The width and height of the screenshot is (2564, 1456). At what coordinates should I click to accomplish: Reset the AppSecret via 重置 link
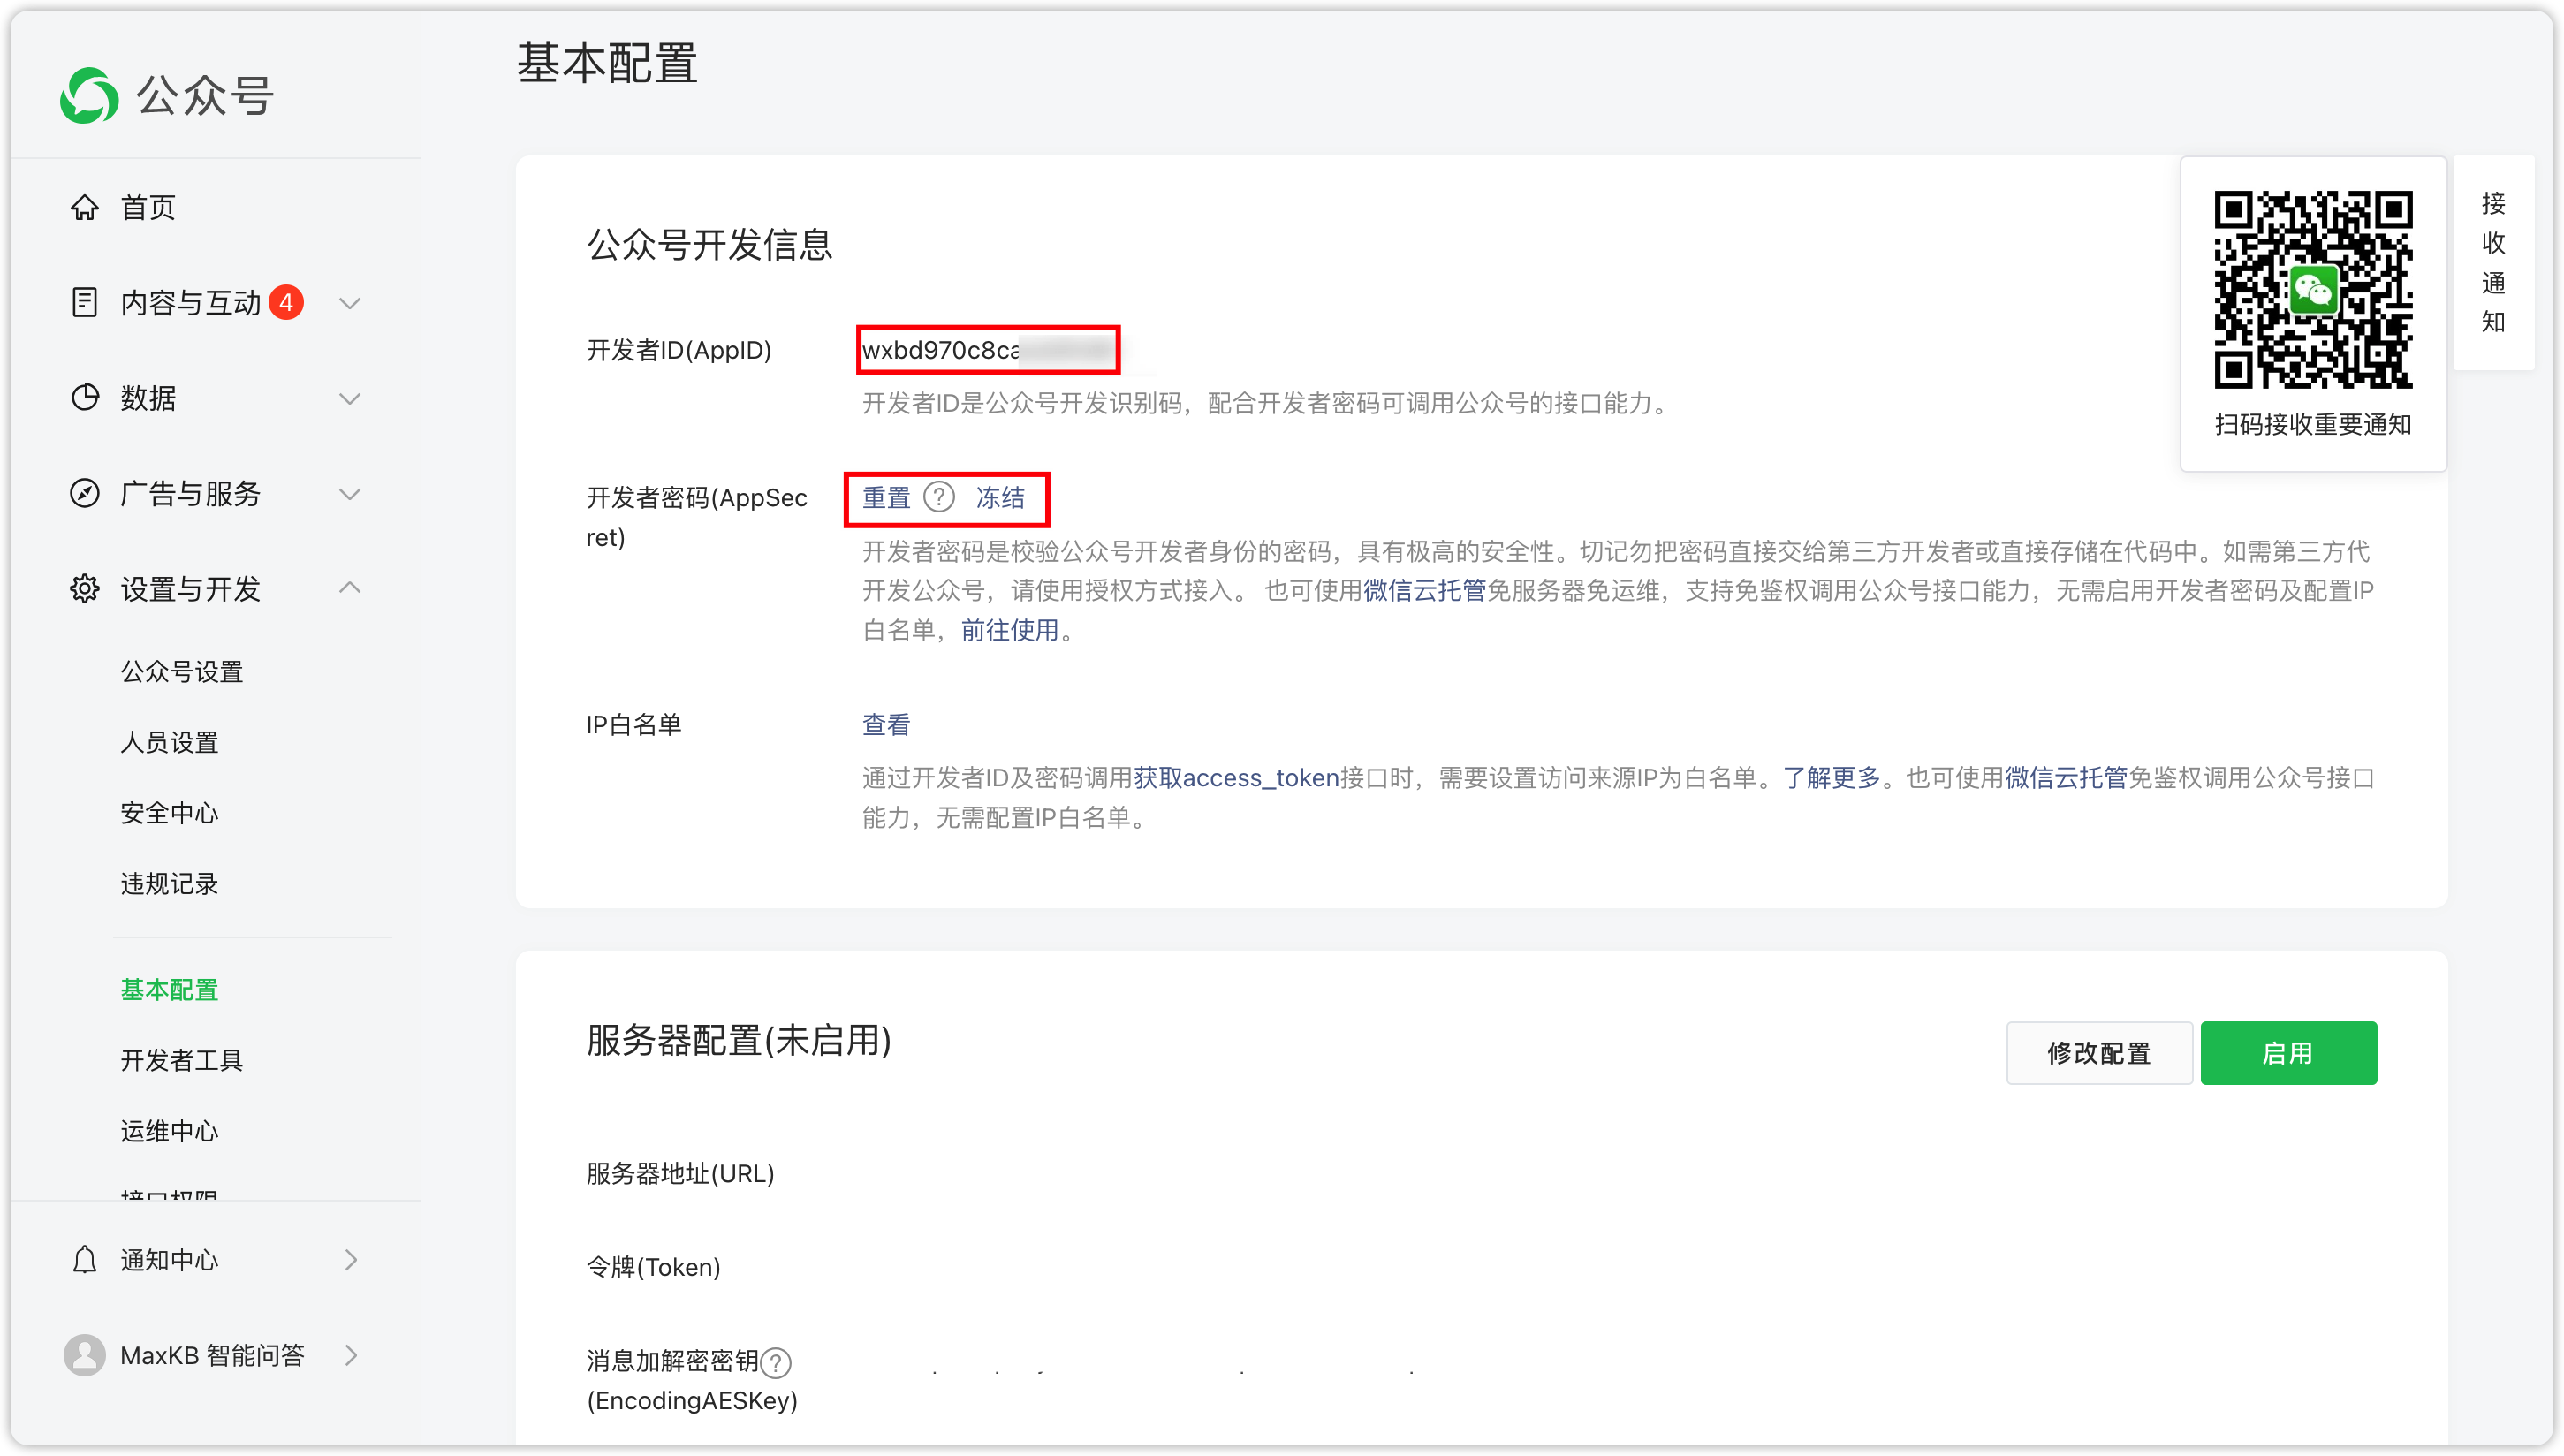coord(885,497)
